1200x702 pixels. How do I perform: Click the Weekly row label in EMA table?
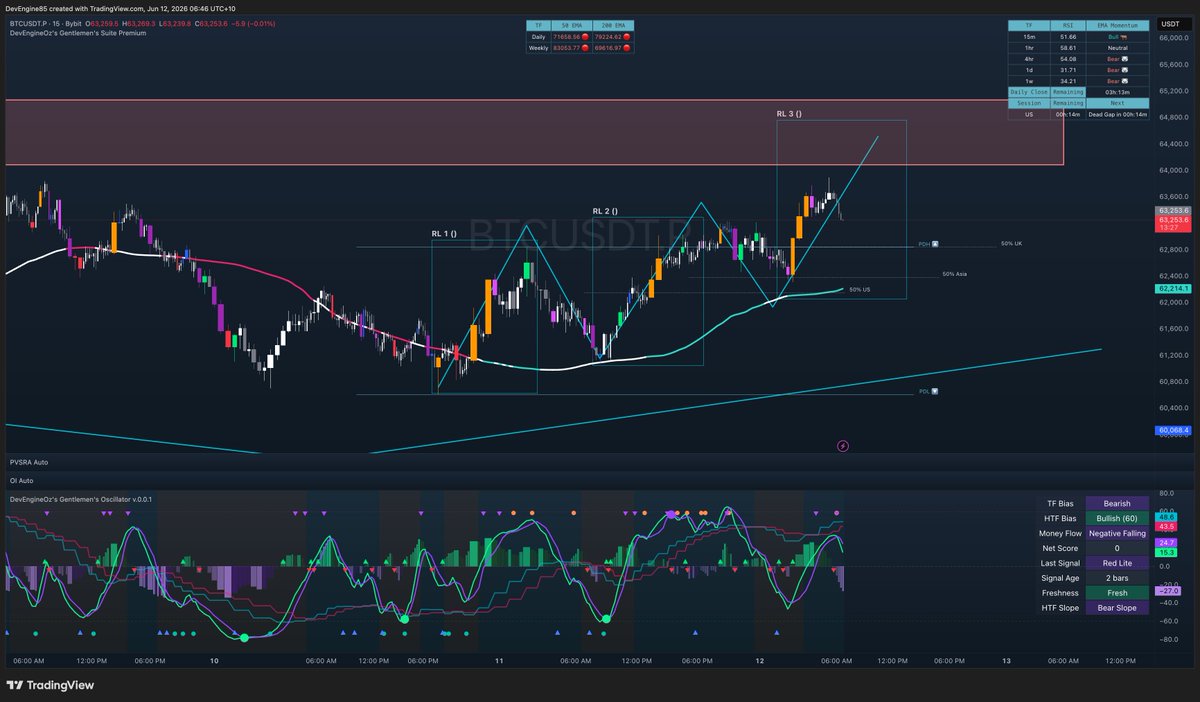coord(538,47)
